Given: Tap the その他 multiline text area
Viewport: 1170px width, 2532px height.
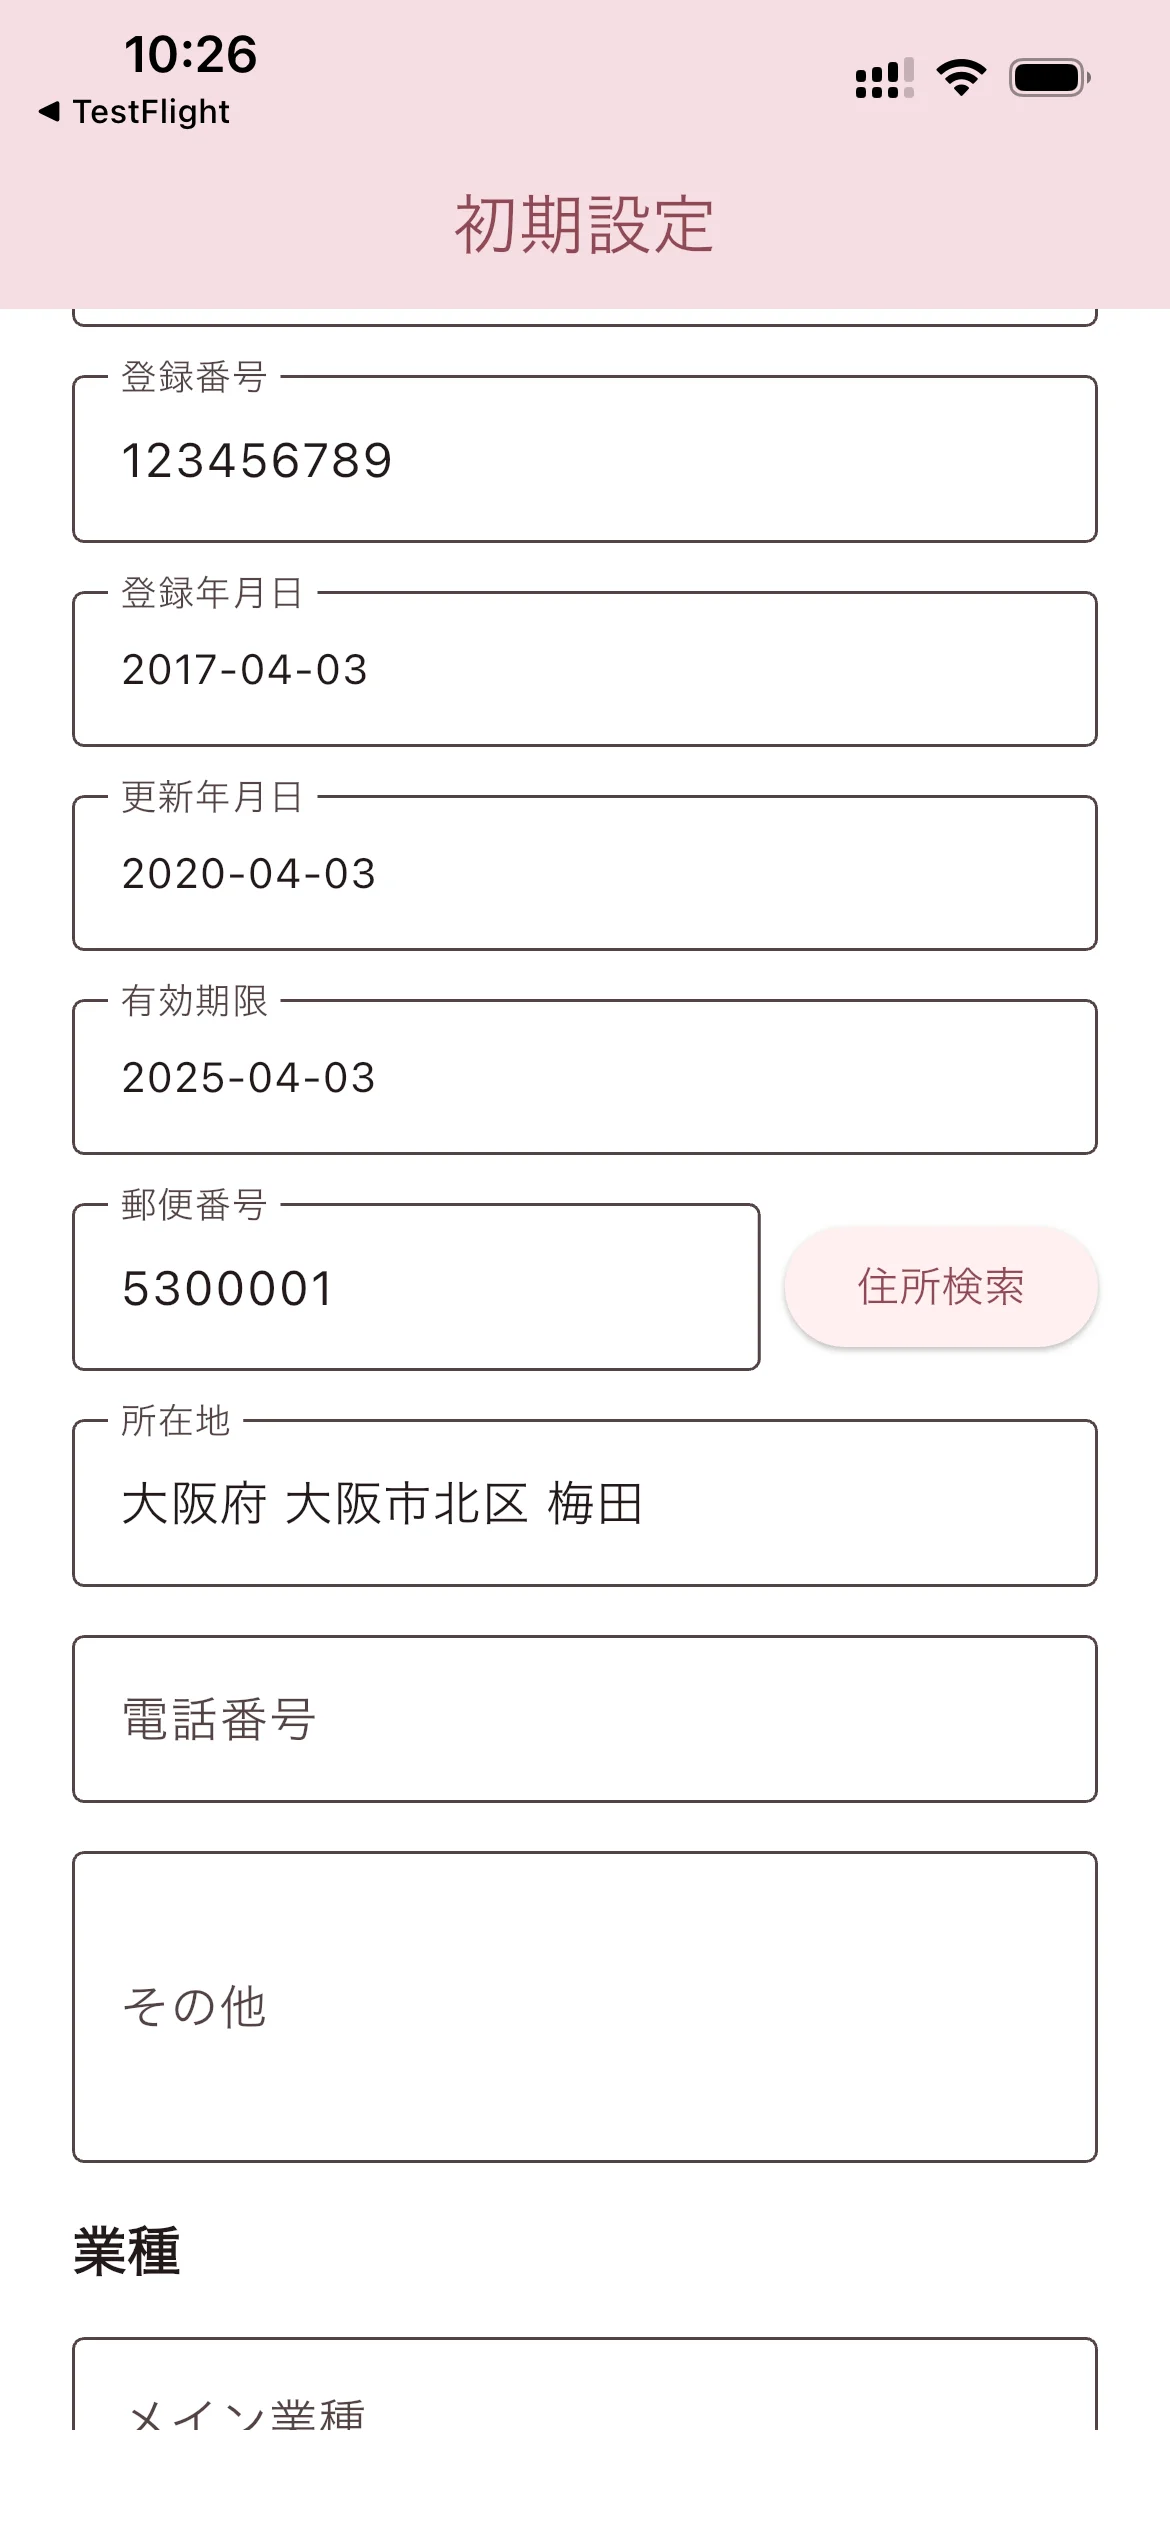Looking at the screenshot, I should coord(584,2006).
